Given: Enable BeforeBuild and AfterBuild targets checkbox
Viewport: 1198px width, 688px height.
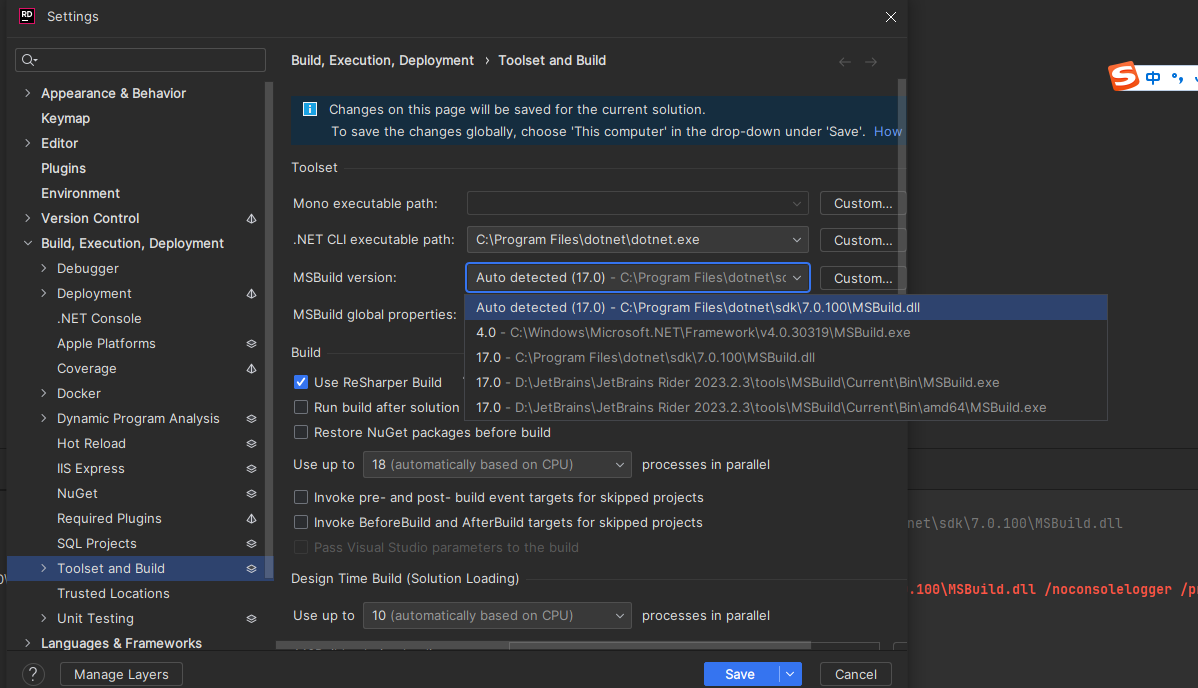Looking at the screenshot, I should 301,523.
